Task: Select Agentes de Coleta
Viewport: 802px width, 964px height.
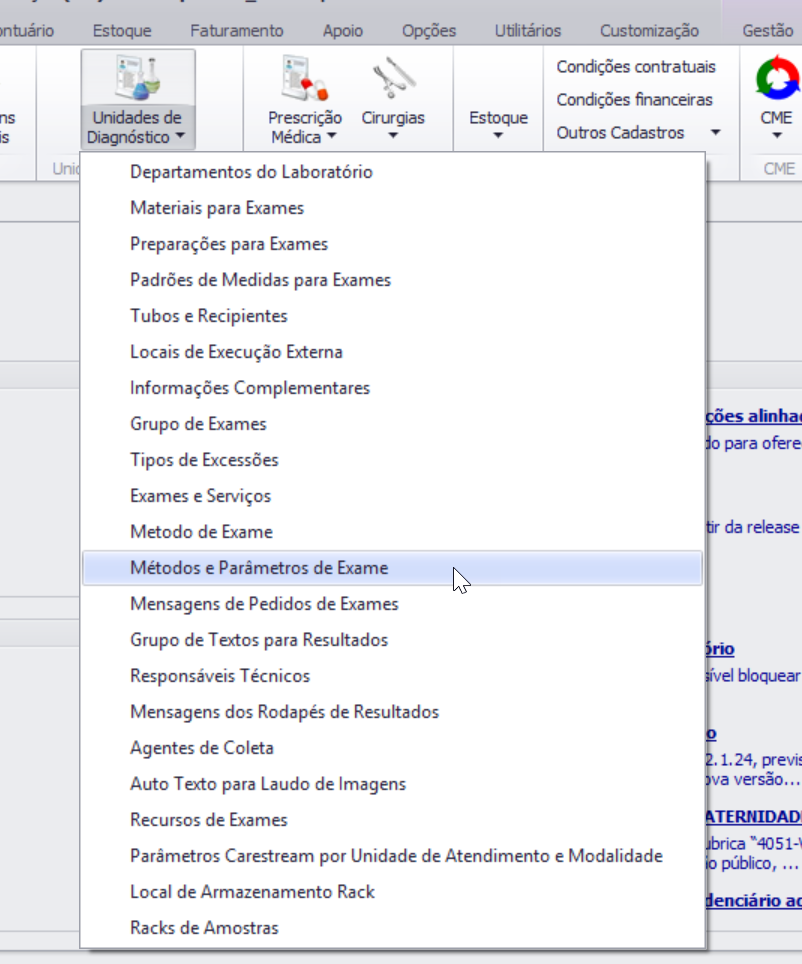Action: [x=392, y=748]
